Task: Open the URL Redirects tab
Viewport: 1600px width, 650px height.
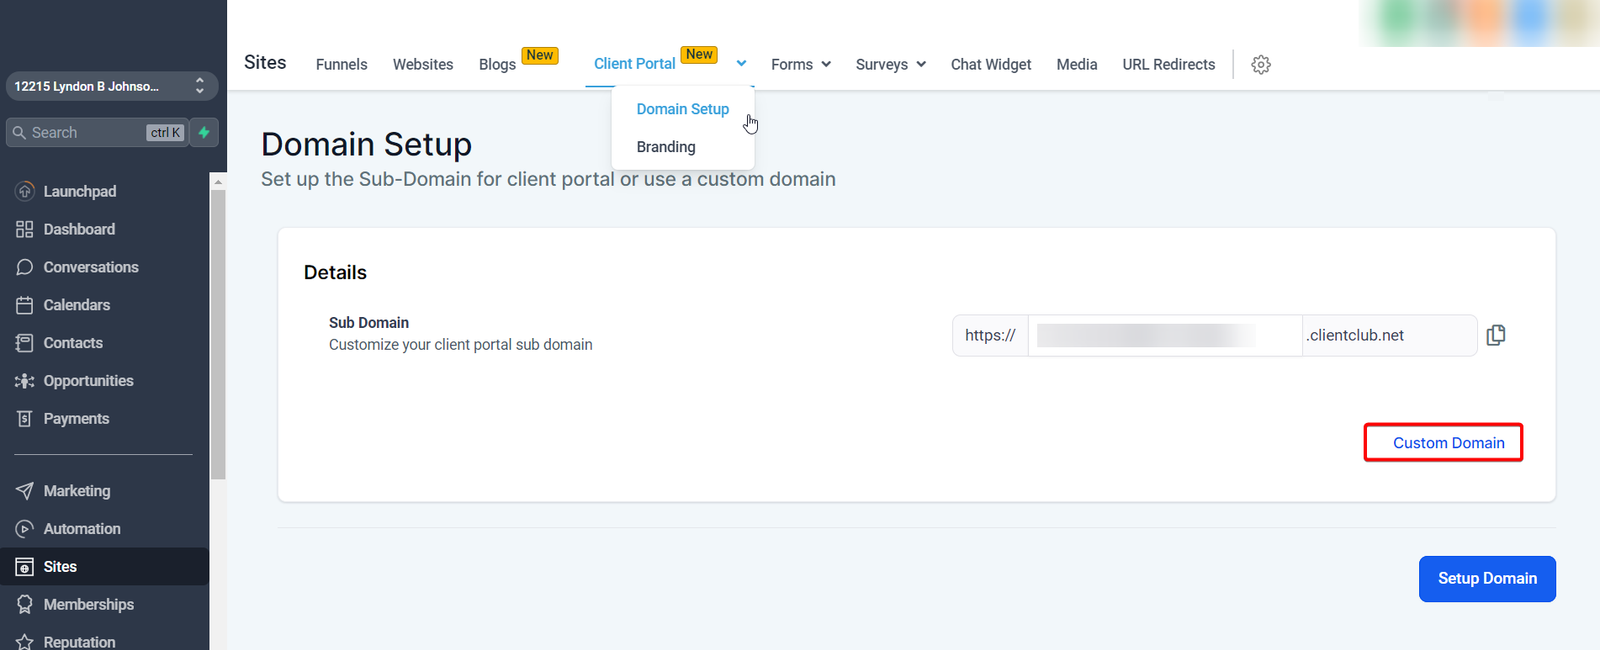Action: 1168,64
